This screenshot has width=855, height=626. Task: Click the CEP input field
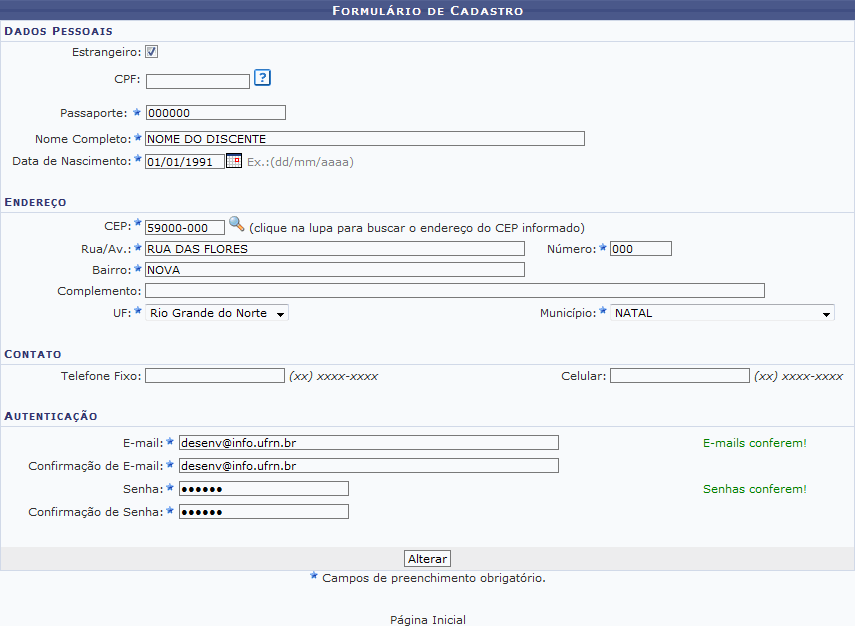tap(183, 228)
